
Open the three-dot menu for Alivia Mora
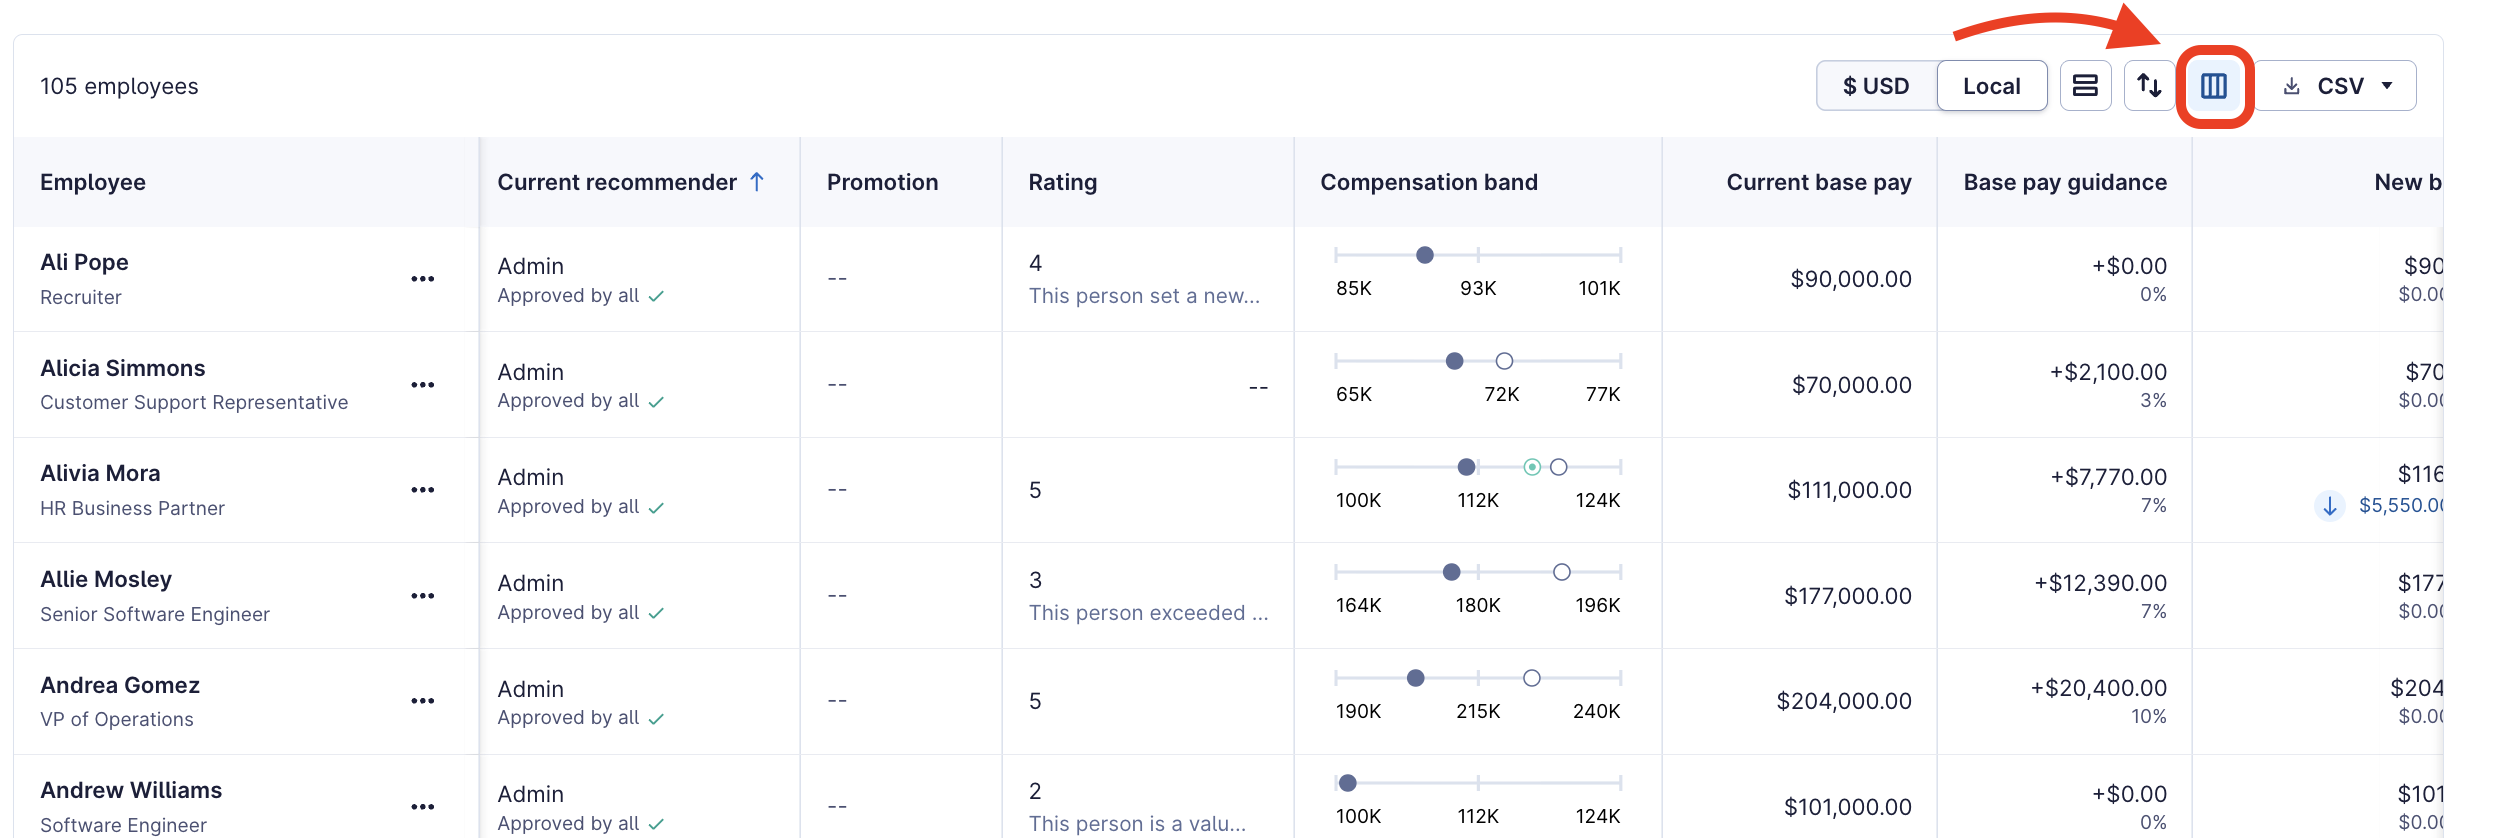(423, 490)
